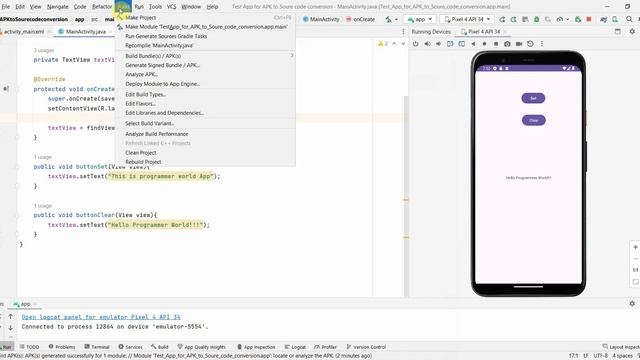Open the Navigate menu
The height and width of the screenshot is (360, 640).
click(x=58, y=7)
